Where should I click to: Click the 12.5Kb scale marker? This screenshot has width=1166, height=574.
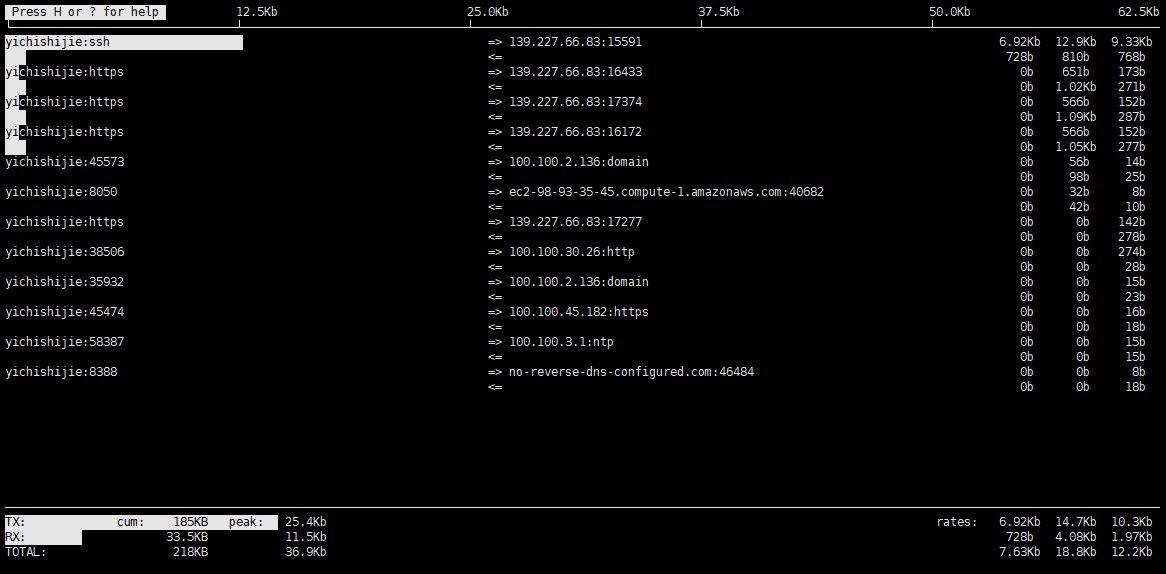pyautogui.click(x=257, y=12)
